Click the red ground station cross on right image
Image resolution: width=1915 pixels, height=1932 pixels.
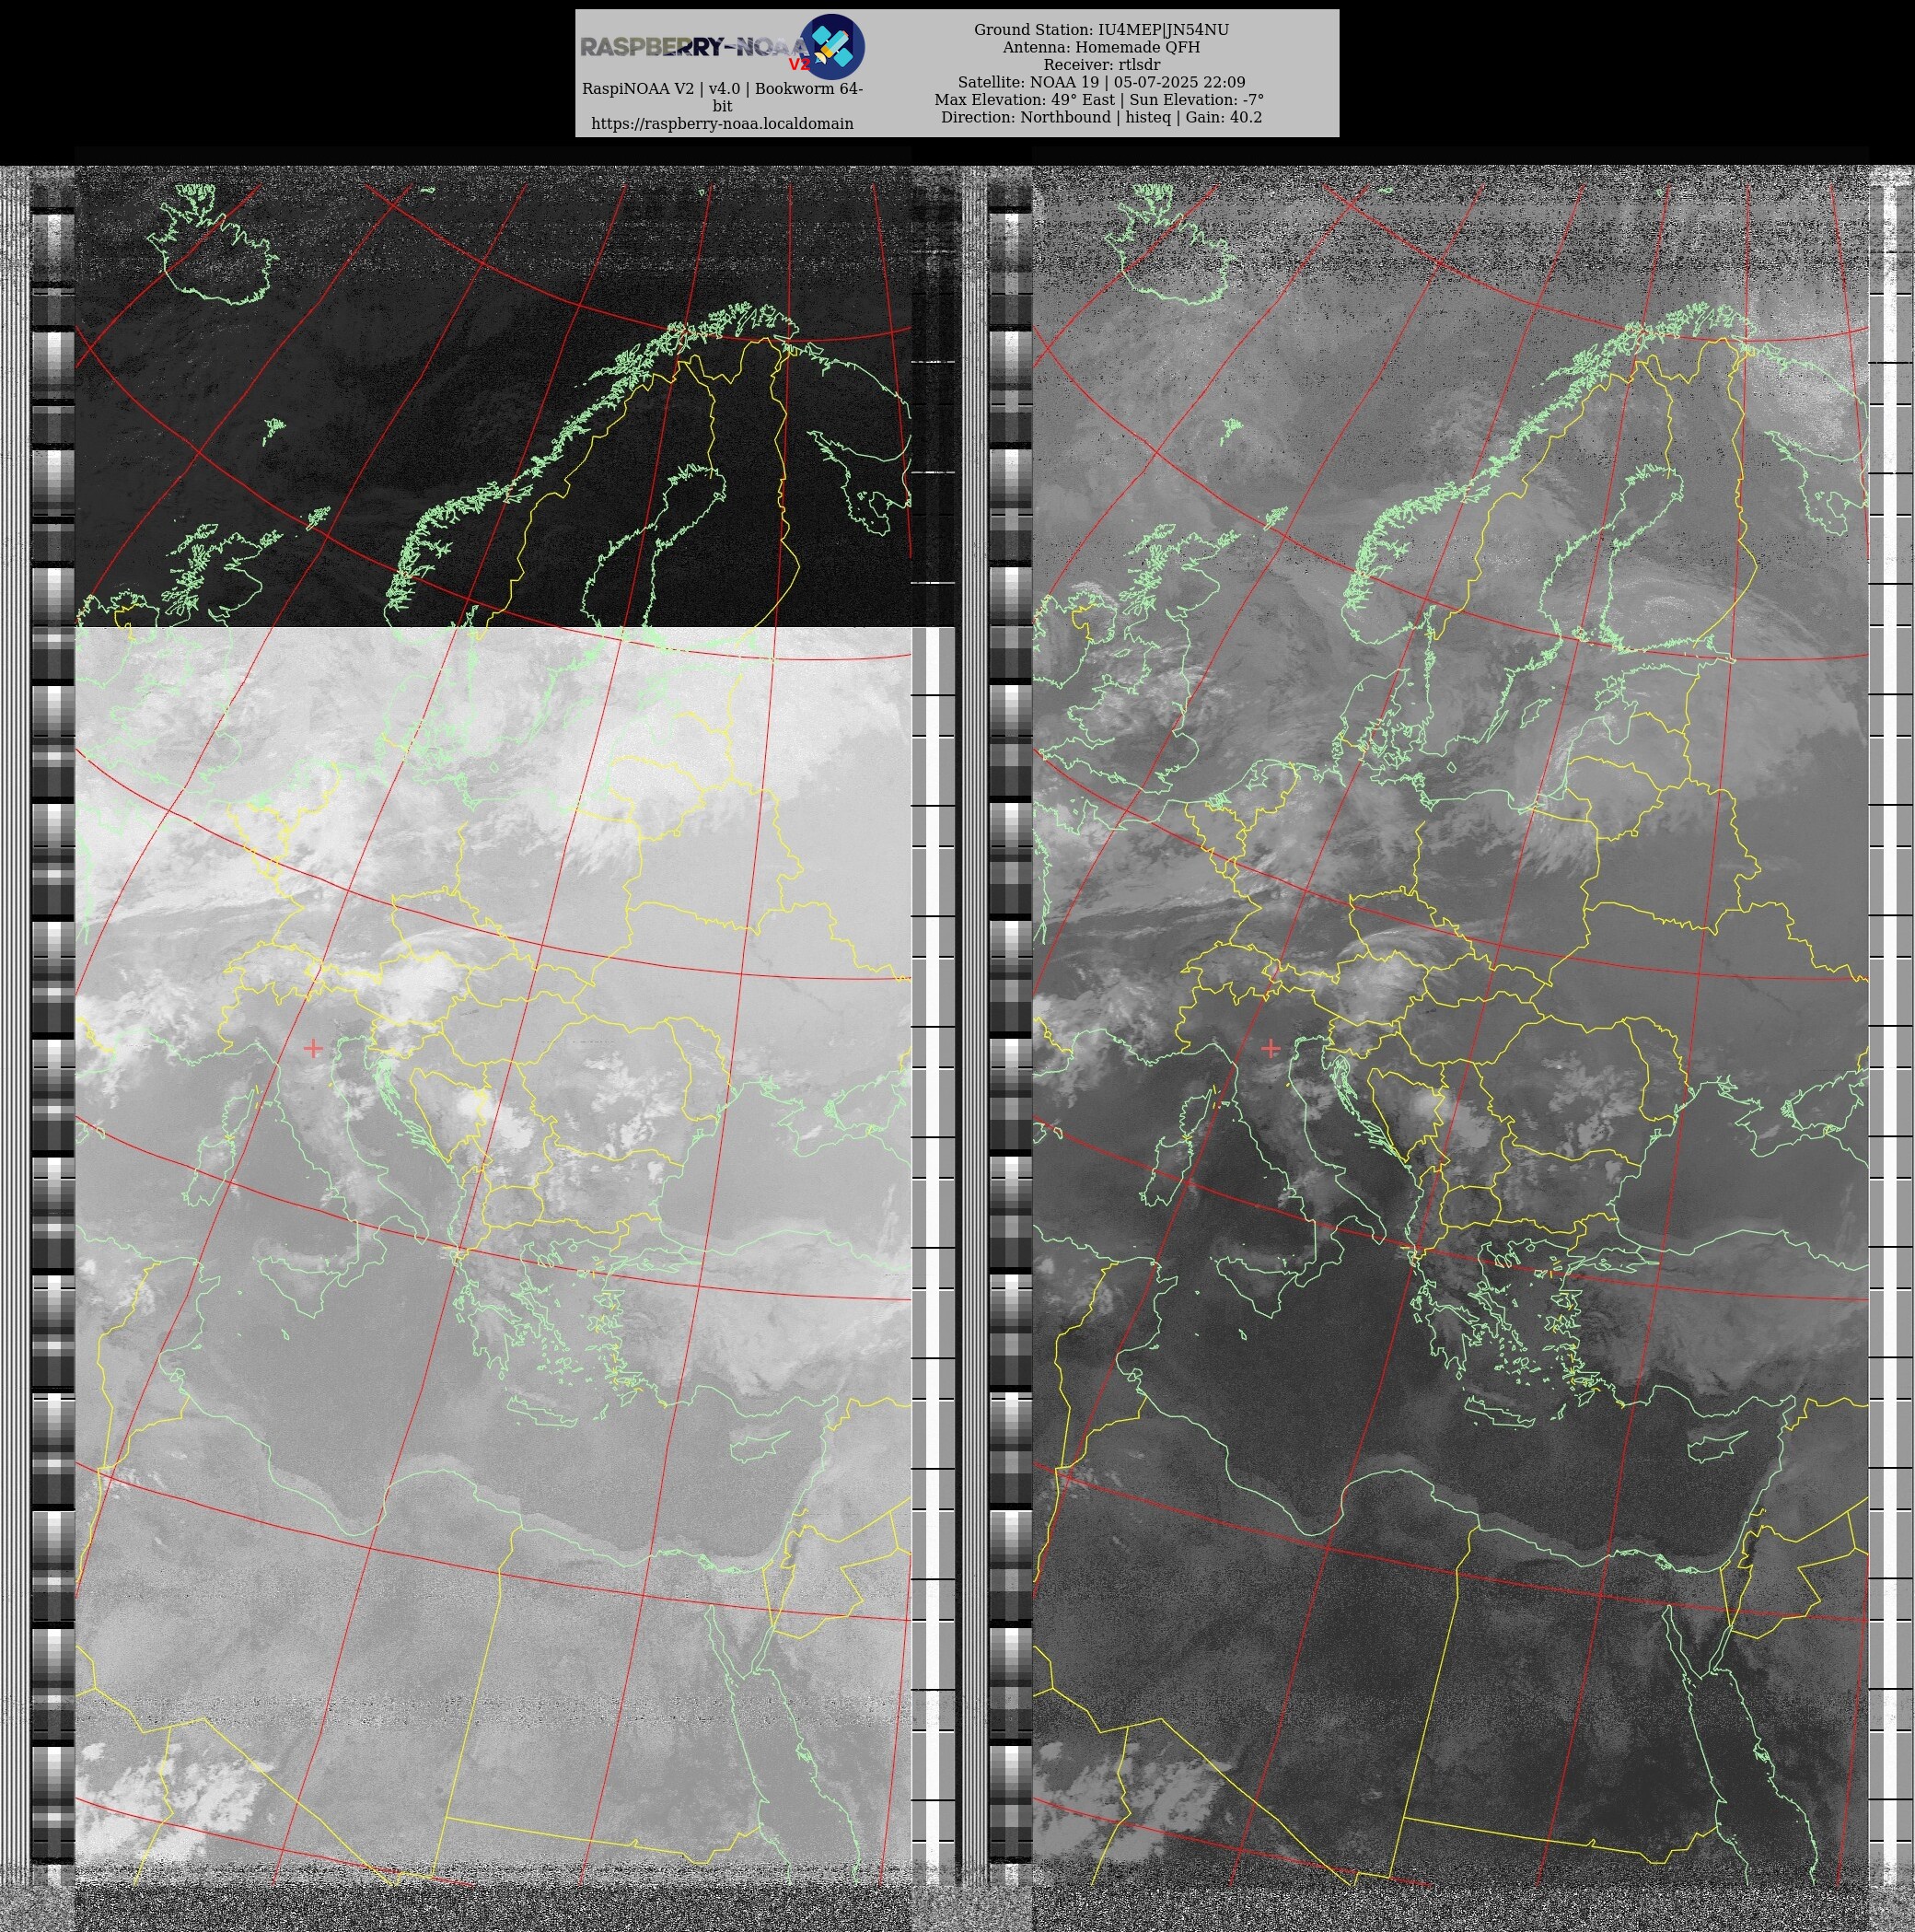click(x=1270, y=1048)
